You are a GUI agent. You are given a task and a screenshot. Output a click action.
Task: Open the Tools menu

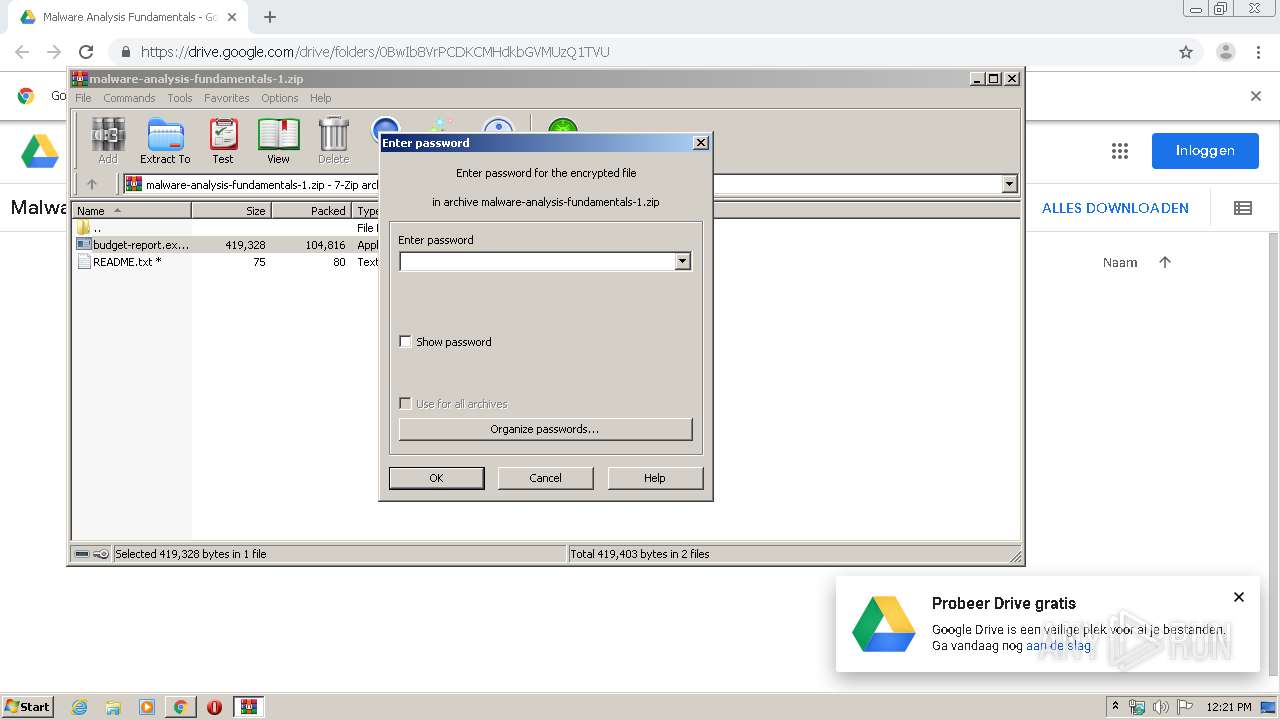coord(180,98)
